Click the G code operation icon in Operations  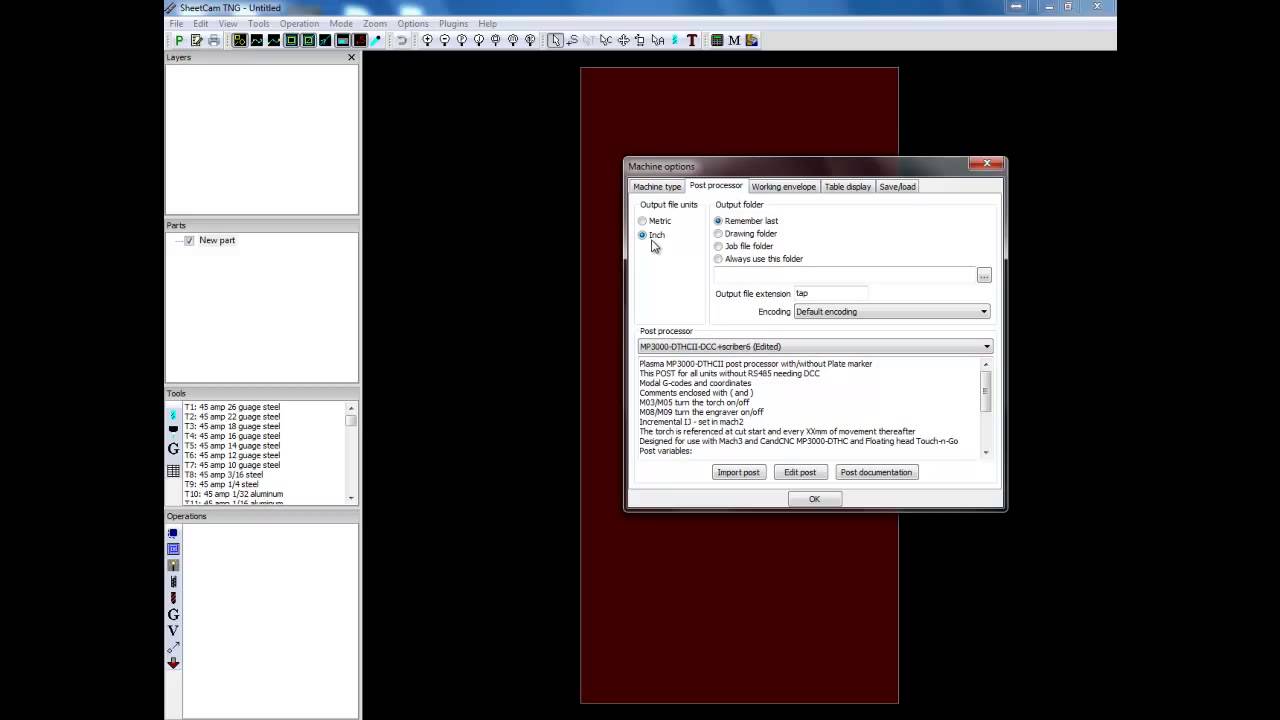pos(173,614)
